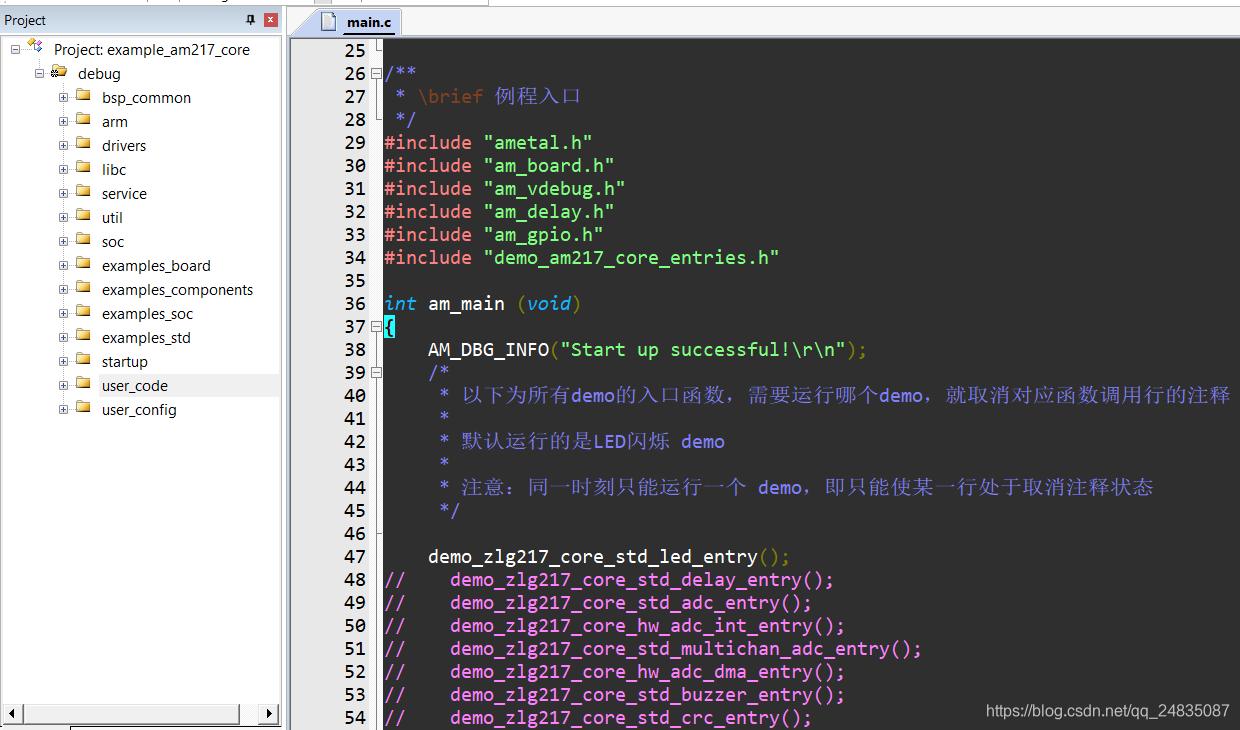
Task: Select Project: example_am217_core root label
Action: pyautogui.click(x=152, y=50)
